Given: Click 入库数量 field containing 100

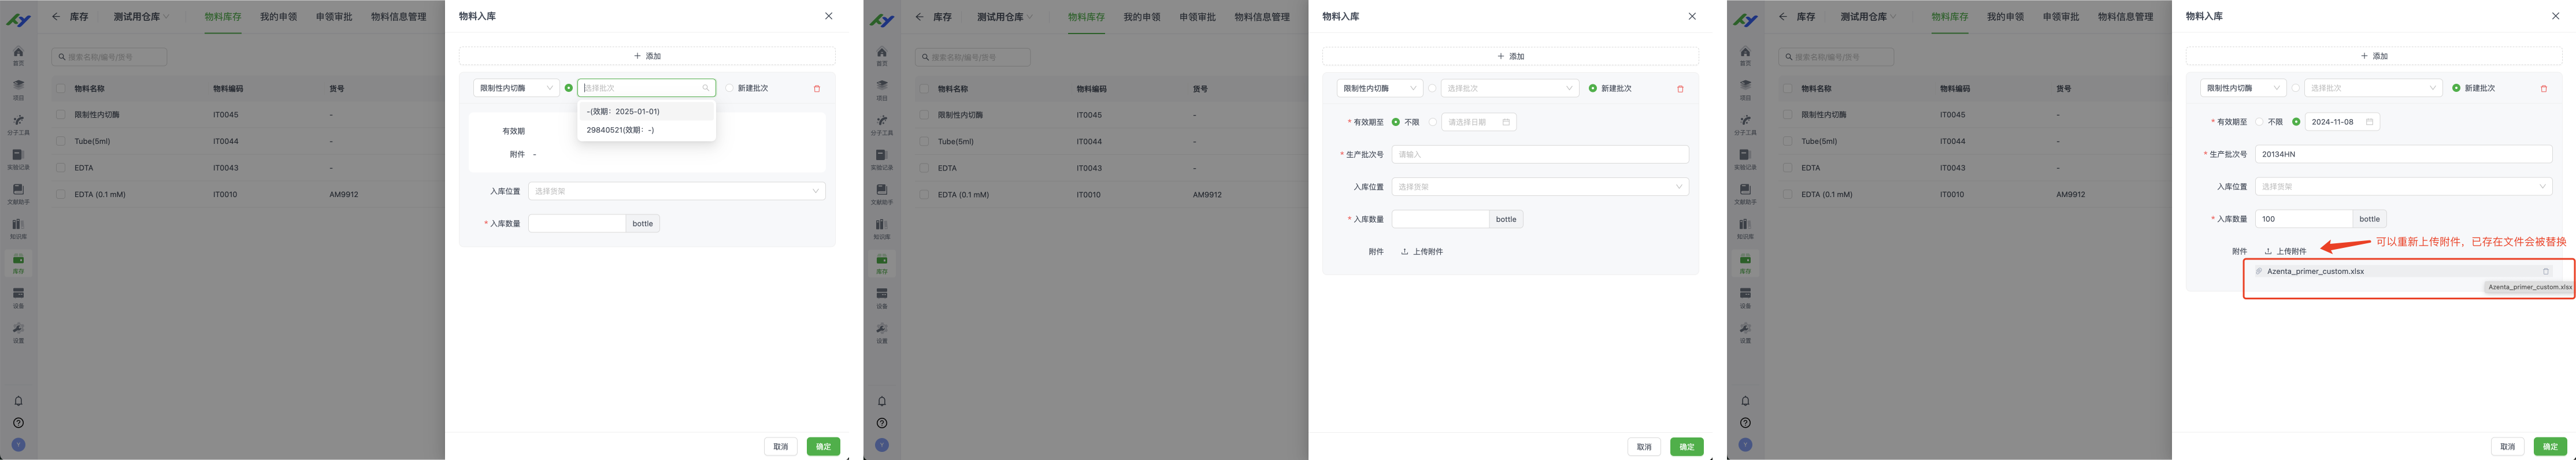Looking at the screenshot, I should pos(2304,219).
